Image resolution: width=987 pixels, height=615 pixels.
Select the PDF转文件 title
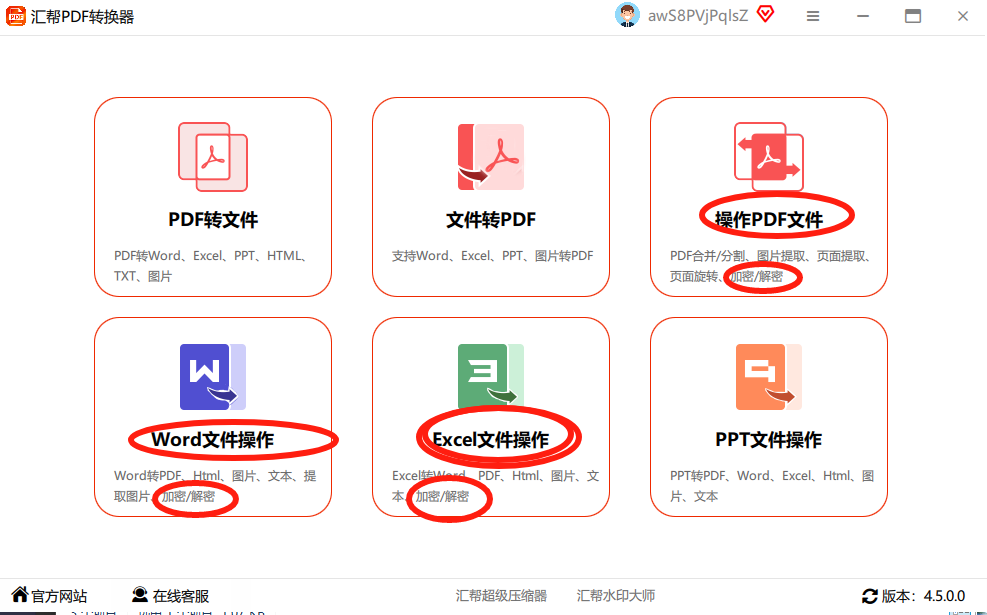tap(213, 220)
